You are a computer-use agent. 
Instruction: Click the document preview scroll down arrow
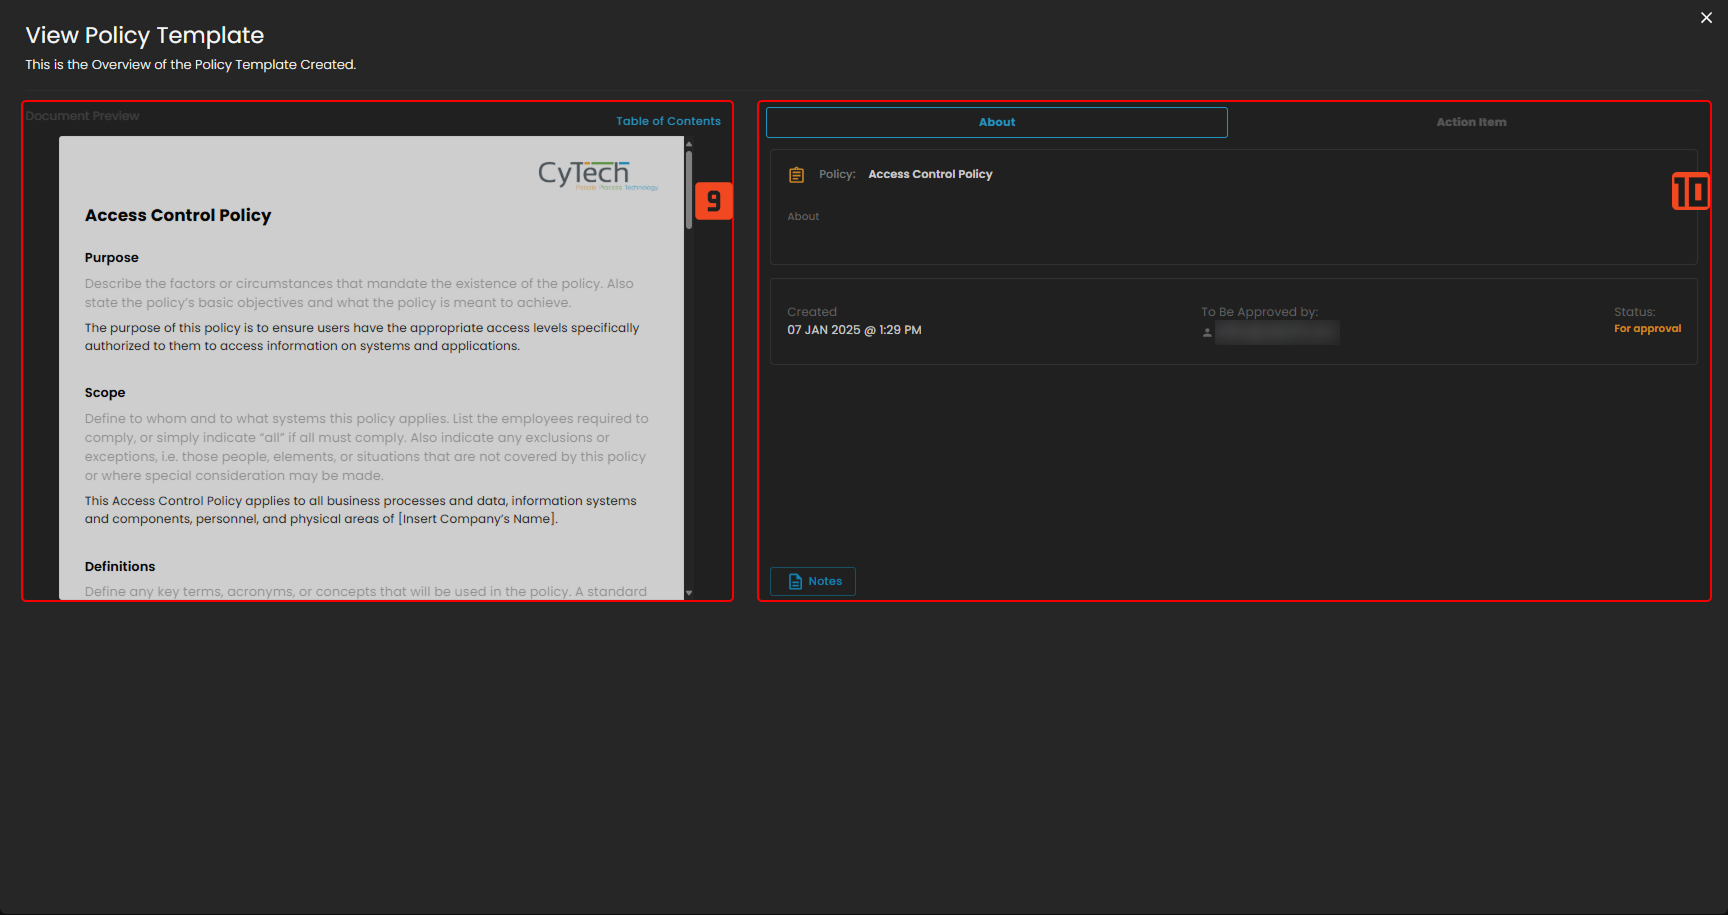[x=689, y=593]
